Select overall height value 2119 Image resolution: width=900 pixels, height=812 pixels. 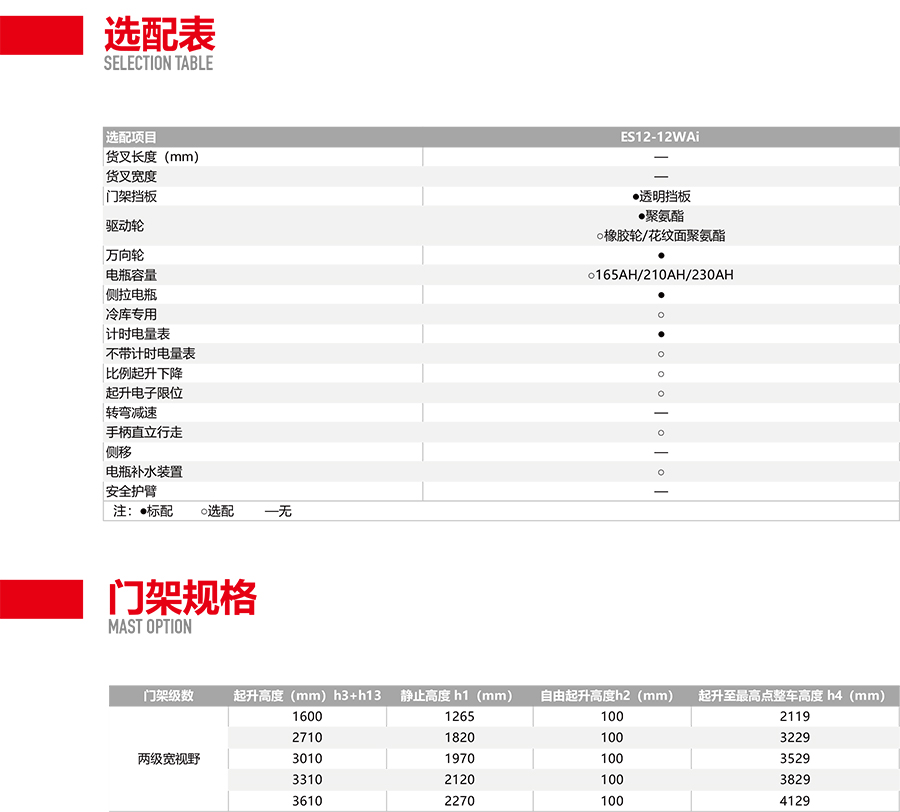click(795, 716)
